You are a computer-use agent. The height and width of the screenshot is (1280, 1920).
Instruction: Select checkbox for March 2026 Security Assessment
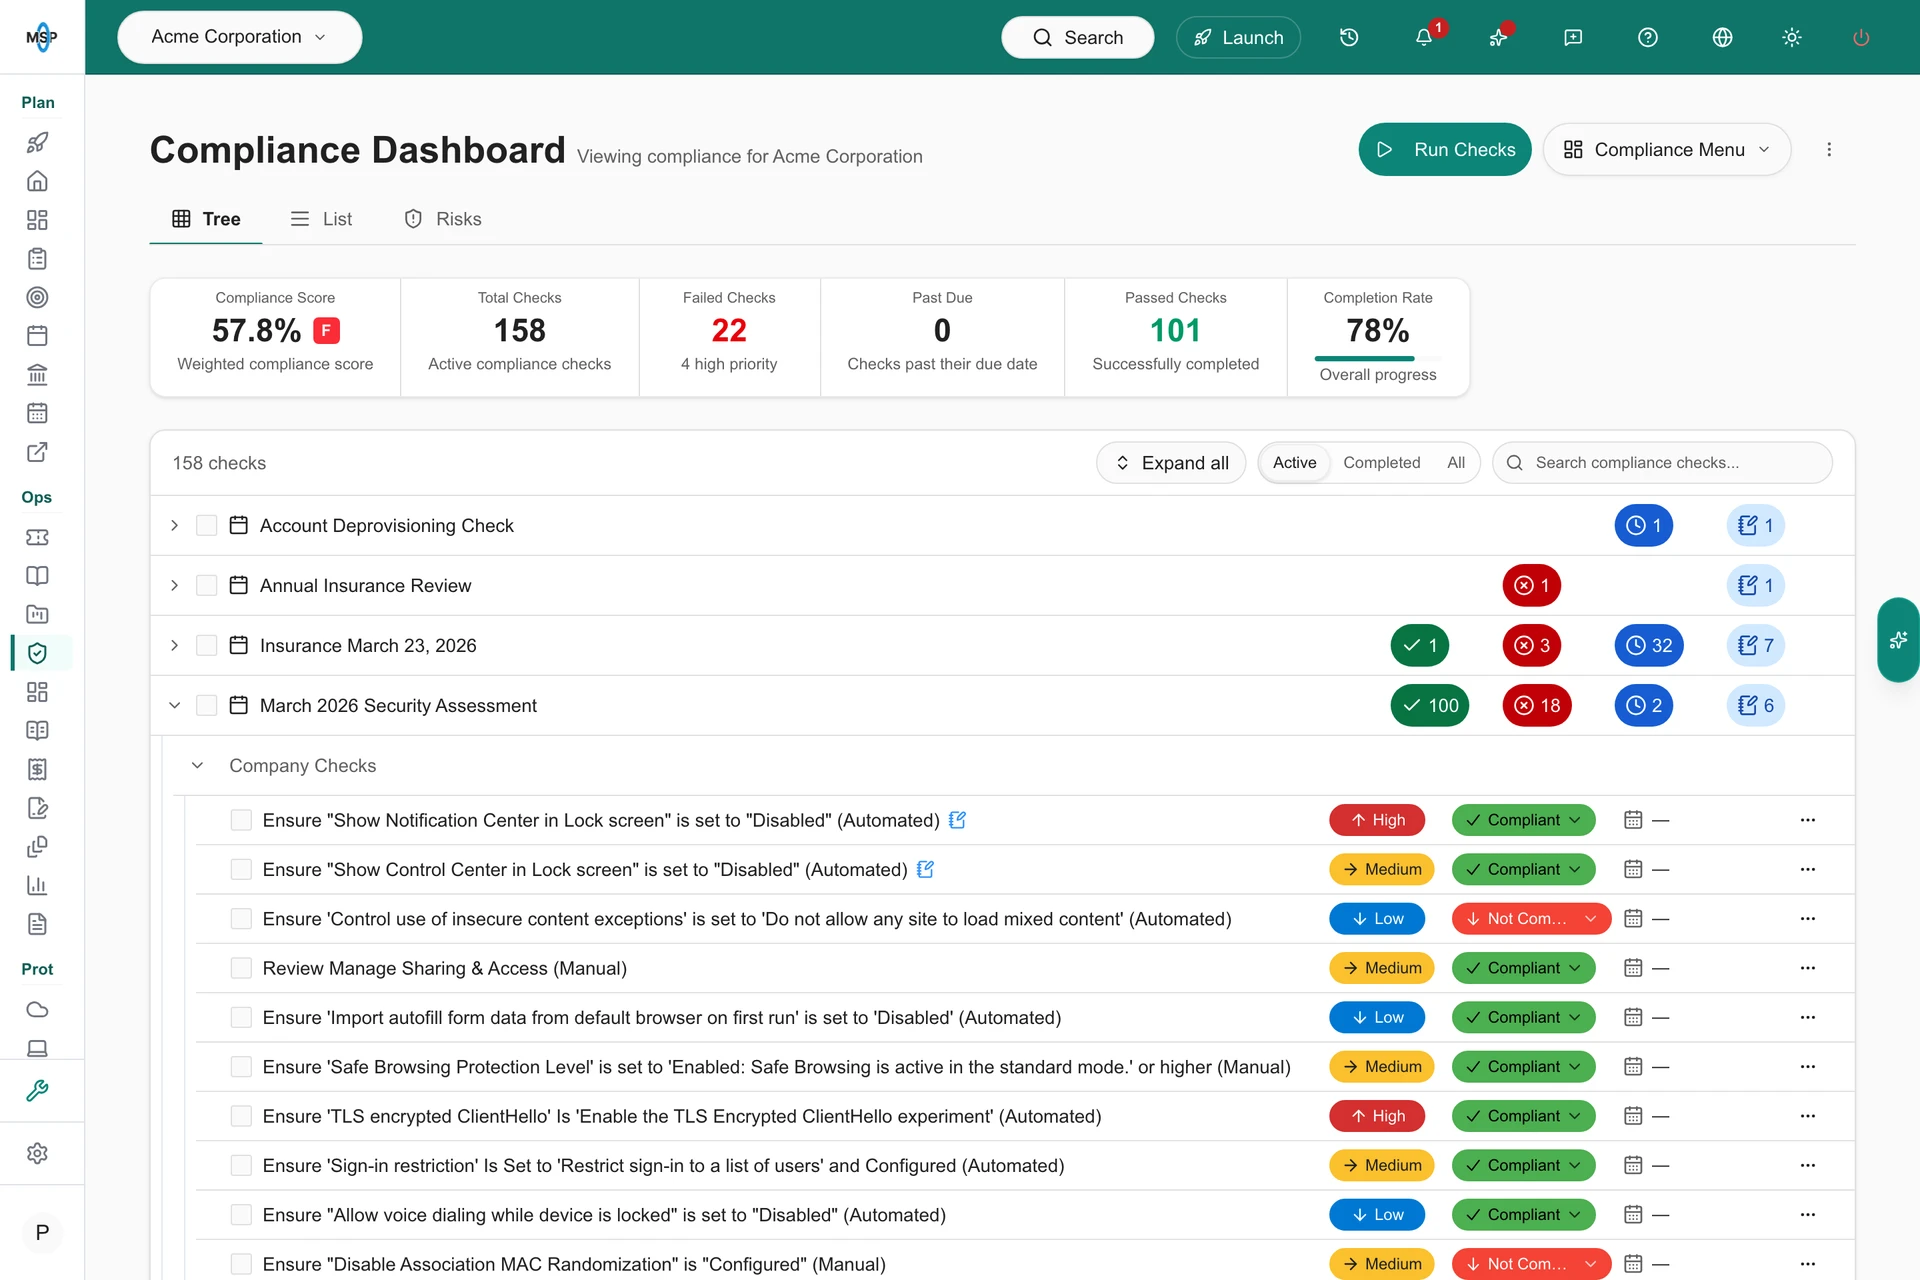coord(206,705)
